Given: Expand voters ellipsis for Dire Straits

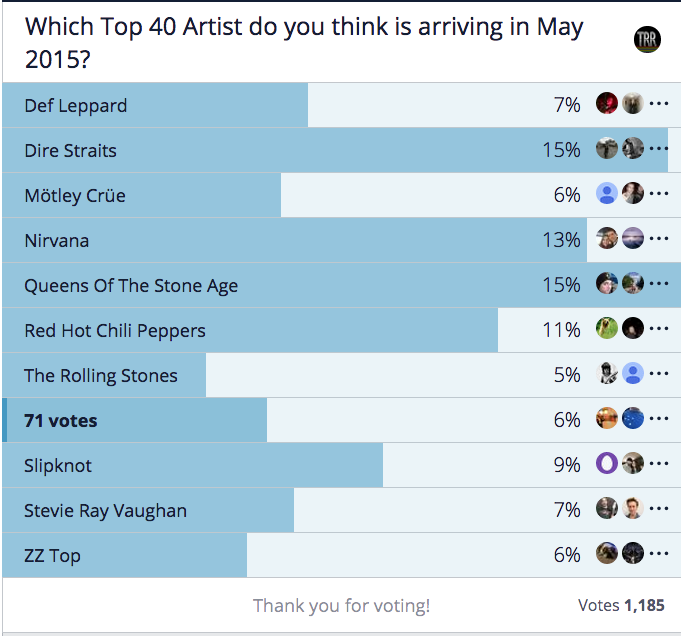Looking at the screenshot, I should pyautogui.click(x=659, y=149).
